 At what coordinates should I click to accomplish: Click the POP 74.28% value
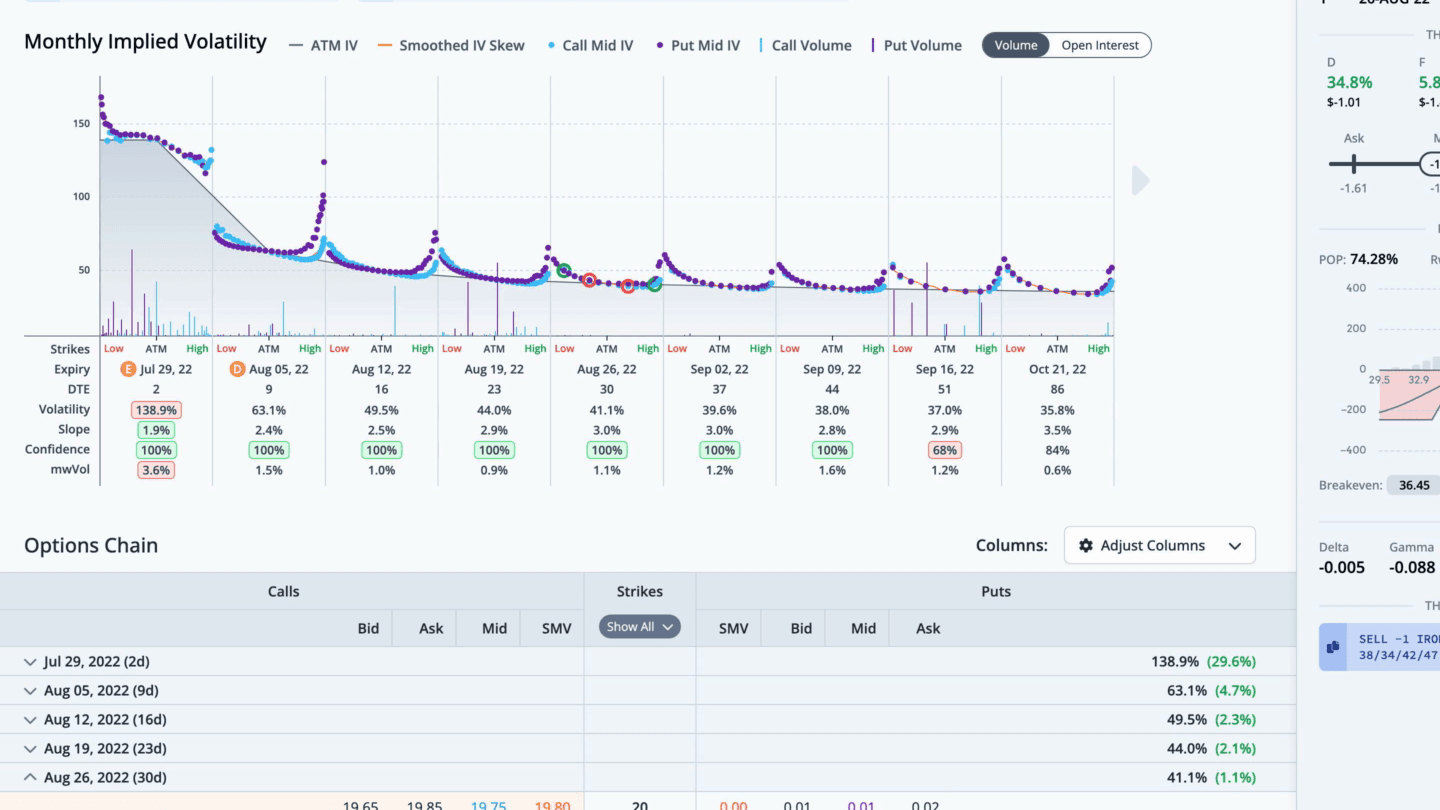click(x=1374, y=259)
